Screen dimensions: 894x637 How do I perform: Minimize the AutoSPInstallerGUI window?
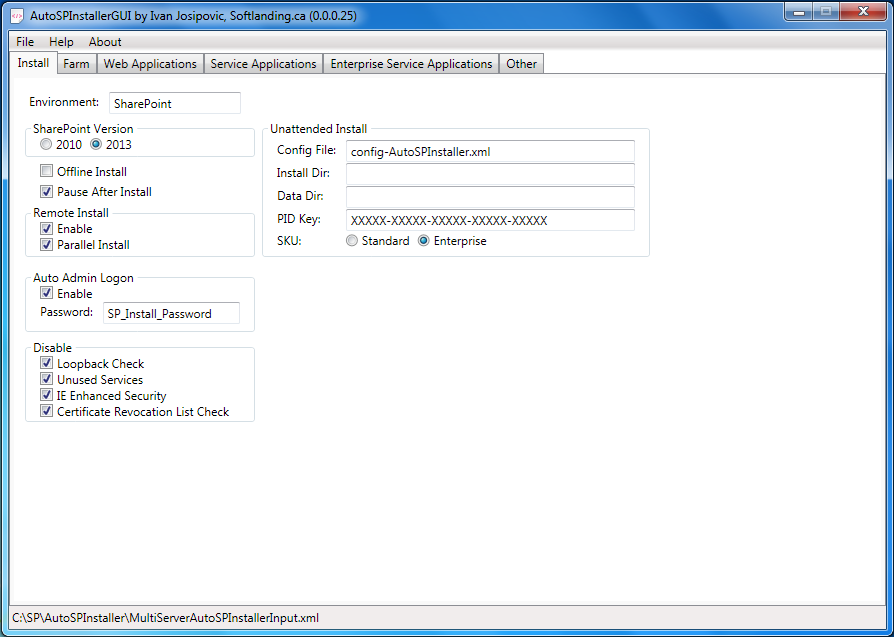(798, 11)
